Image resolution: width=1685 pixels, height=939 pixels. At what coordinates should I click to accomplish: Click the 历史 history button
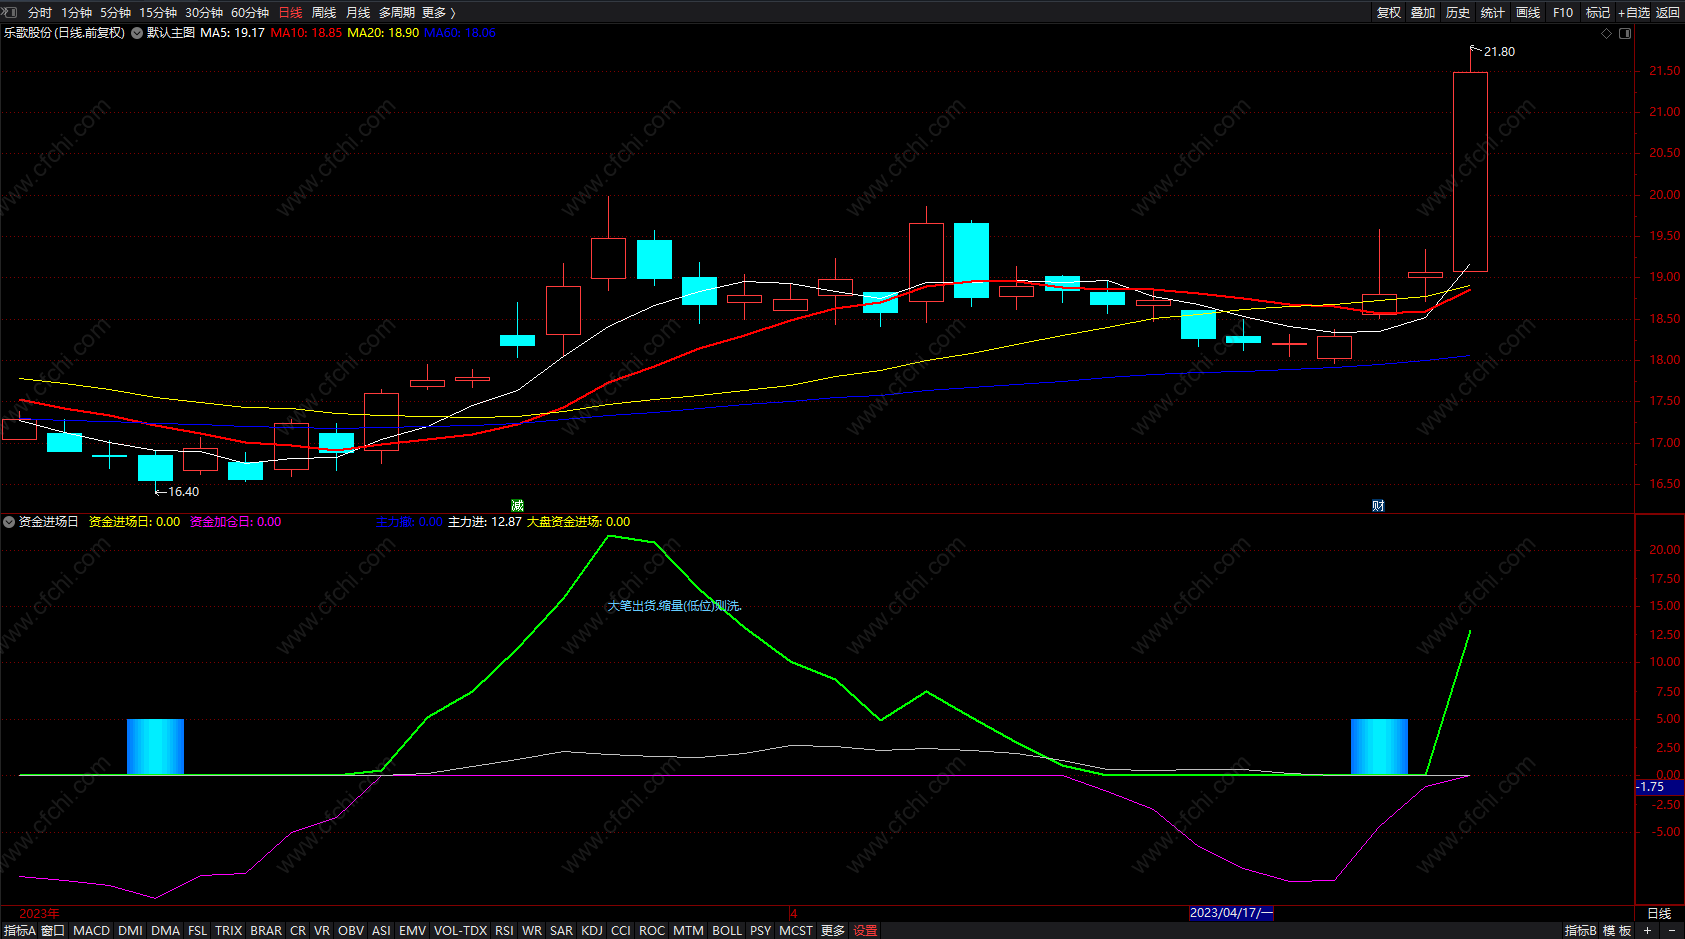[1458, 12]
